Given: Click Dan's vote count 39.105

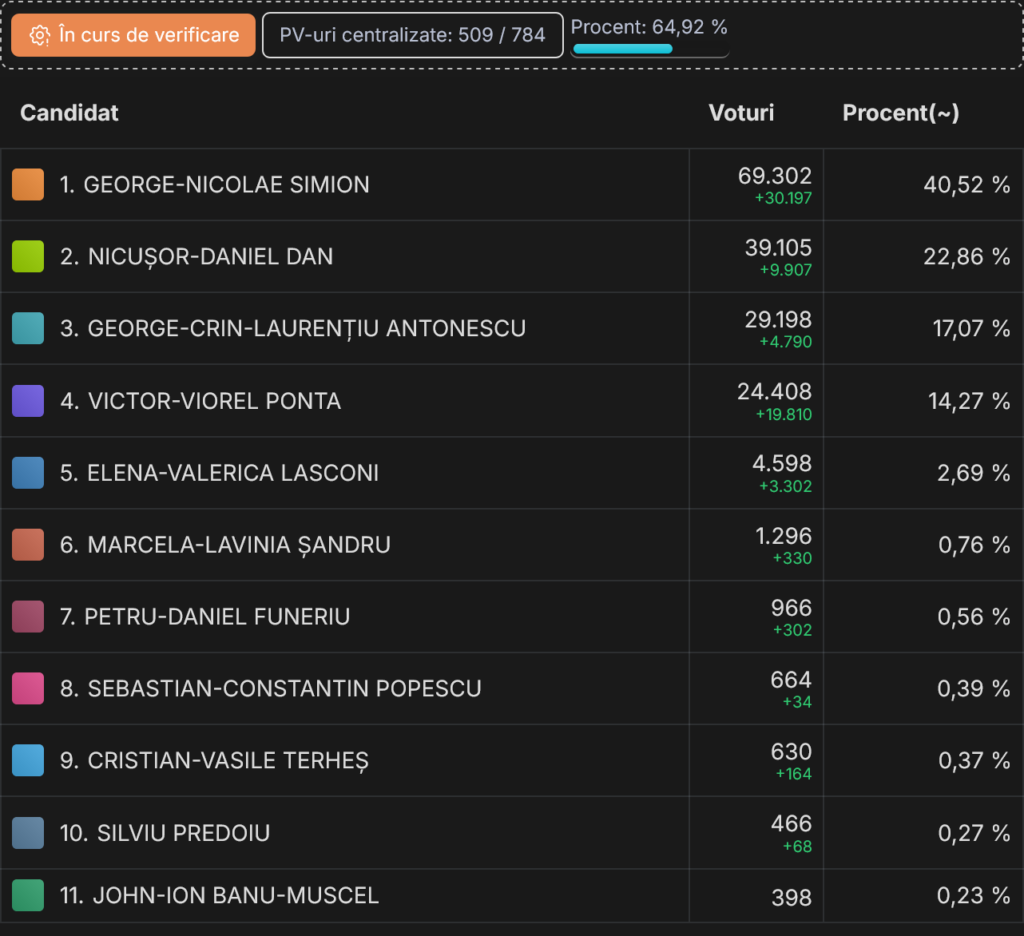Looking at the screenshot, I should tap(778, 248).
